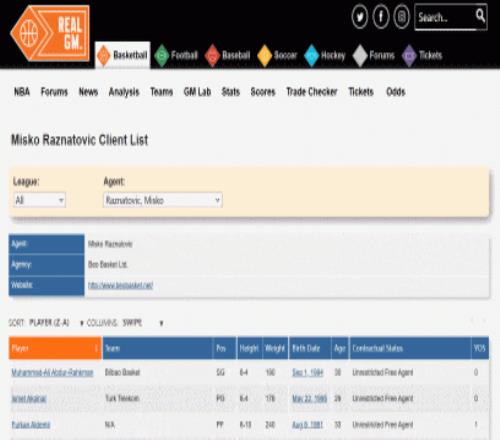Click the green Football diamond icon
The height and width of the screenshot is (440, 500).
point(162,55)
